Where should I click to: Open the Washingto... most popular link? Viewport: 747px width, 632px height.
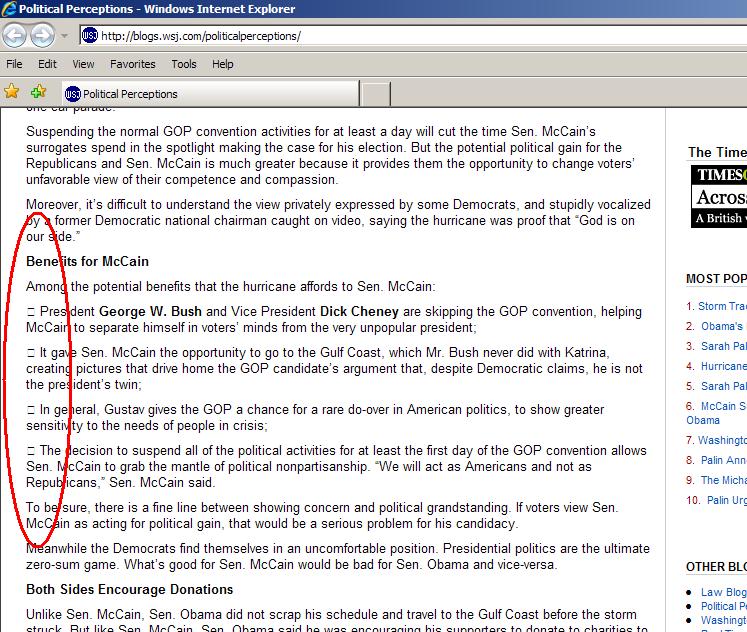click(x=722, y=440)
